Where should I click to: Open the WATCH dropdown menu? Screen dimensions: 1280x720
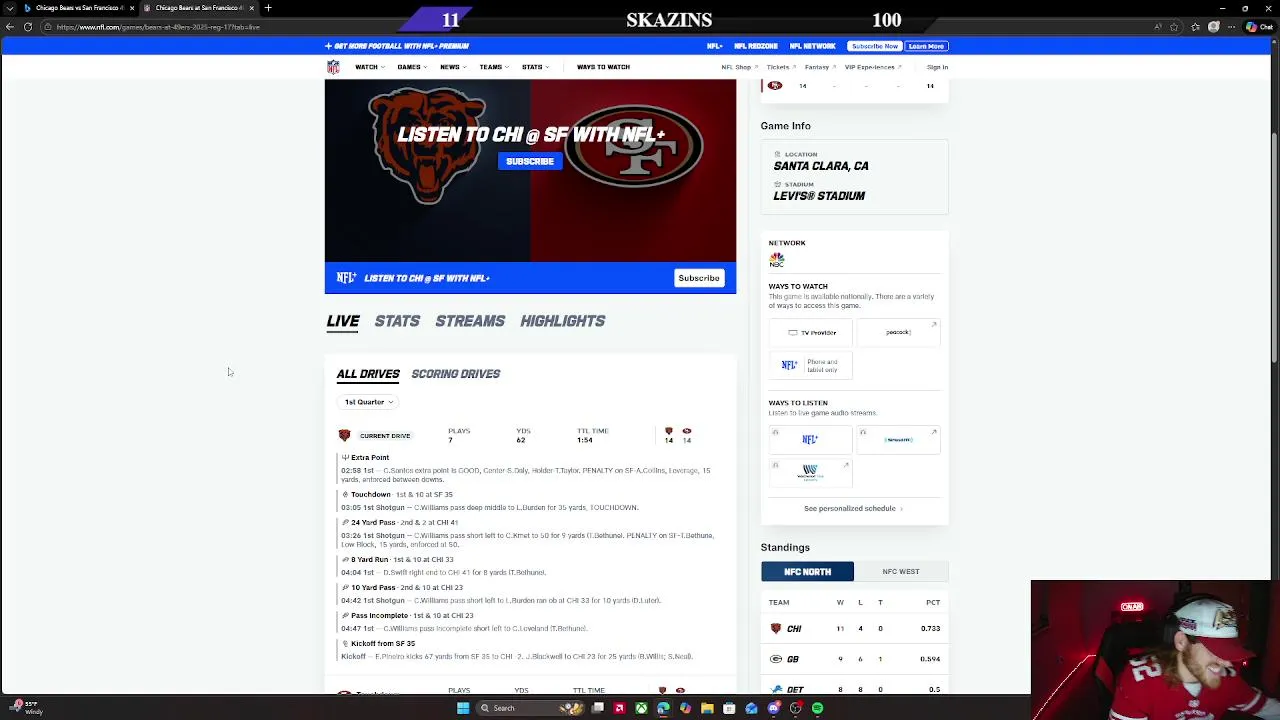[x=369, y=67]
